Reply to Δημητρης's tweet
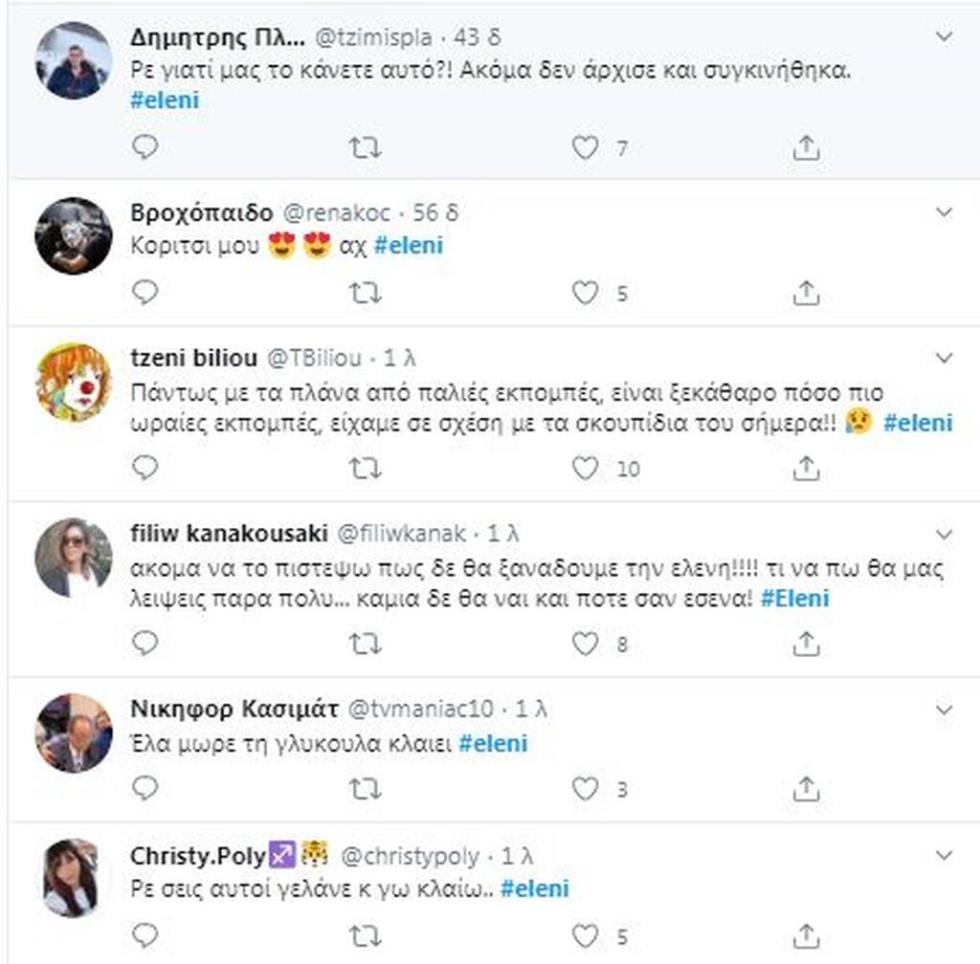Screen dimensions: 980x964 click(145, 148)
